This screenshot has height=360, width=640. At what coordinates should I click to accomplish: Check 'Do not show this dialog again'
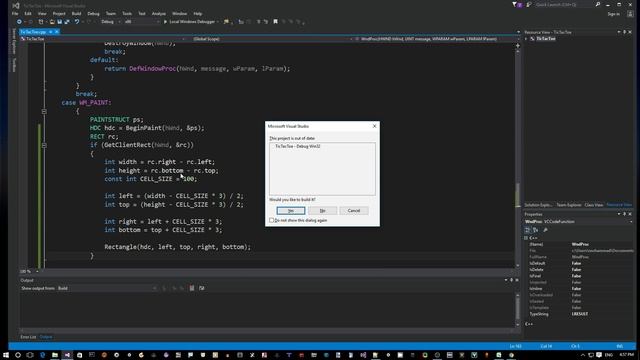(x=271, y=220)
